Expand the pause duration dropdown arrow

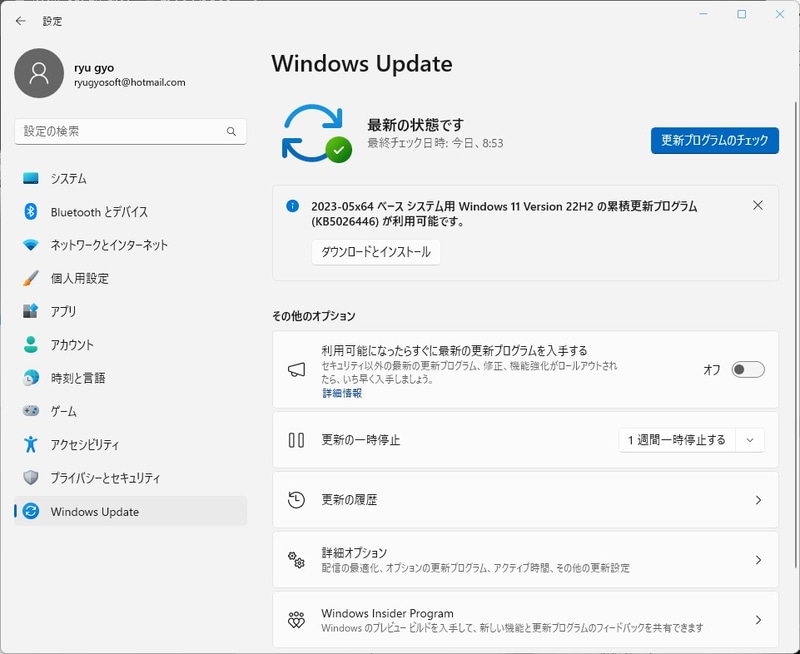[x=750, y=440]
